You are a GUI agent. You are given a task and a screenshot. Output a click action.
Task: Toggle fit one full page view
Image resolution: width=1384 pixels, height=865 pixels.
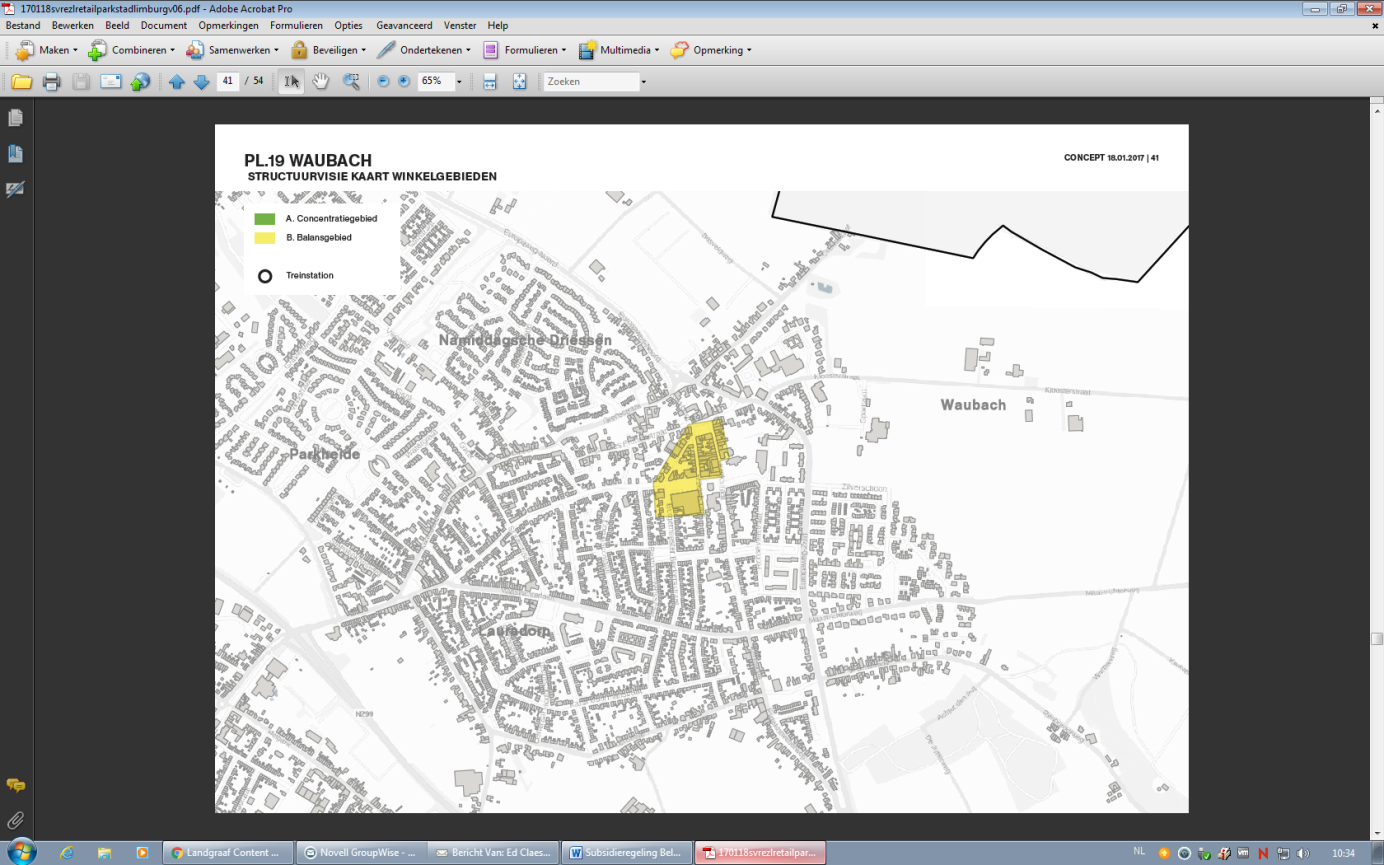pos(520,82)
